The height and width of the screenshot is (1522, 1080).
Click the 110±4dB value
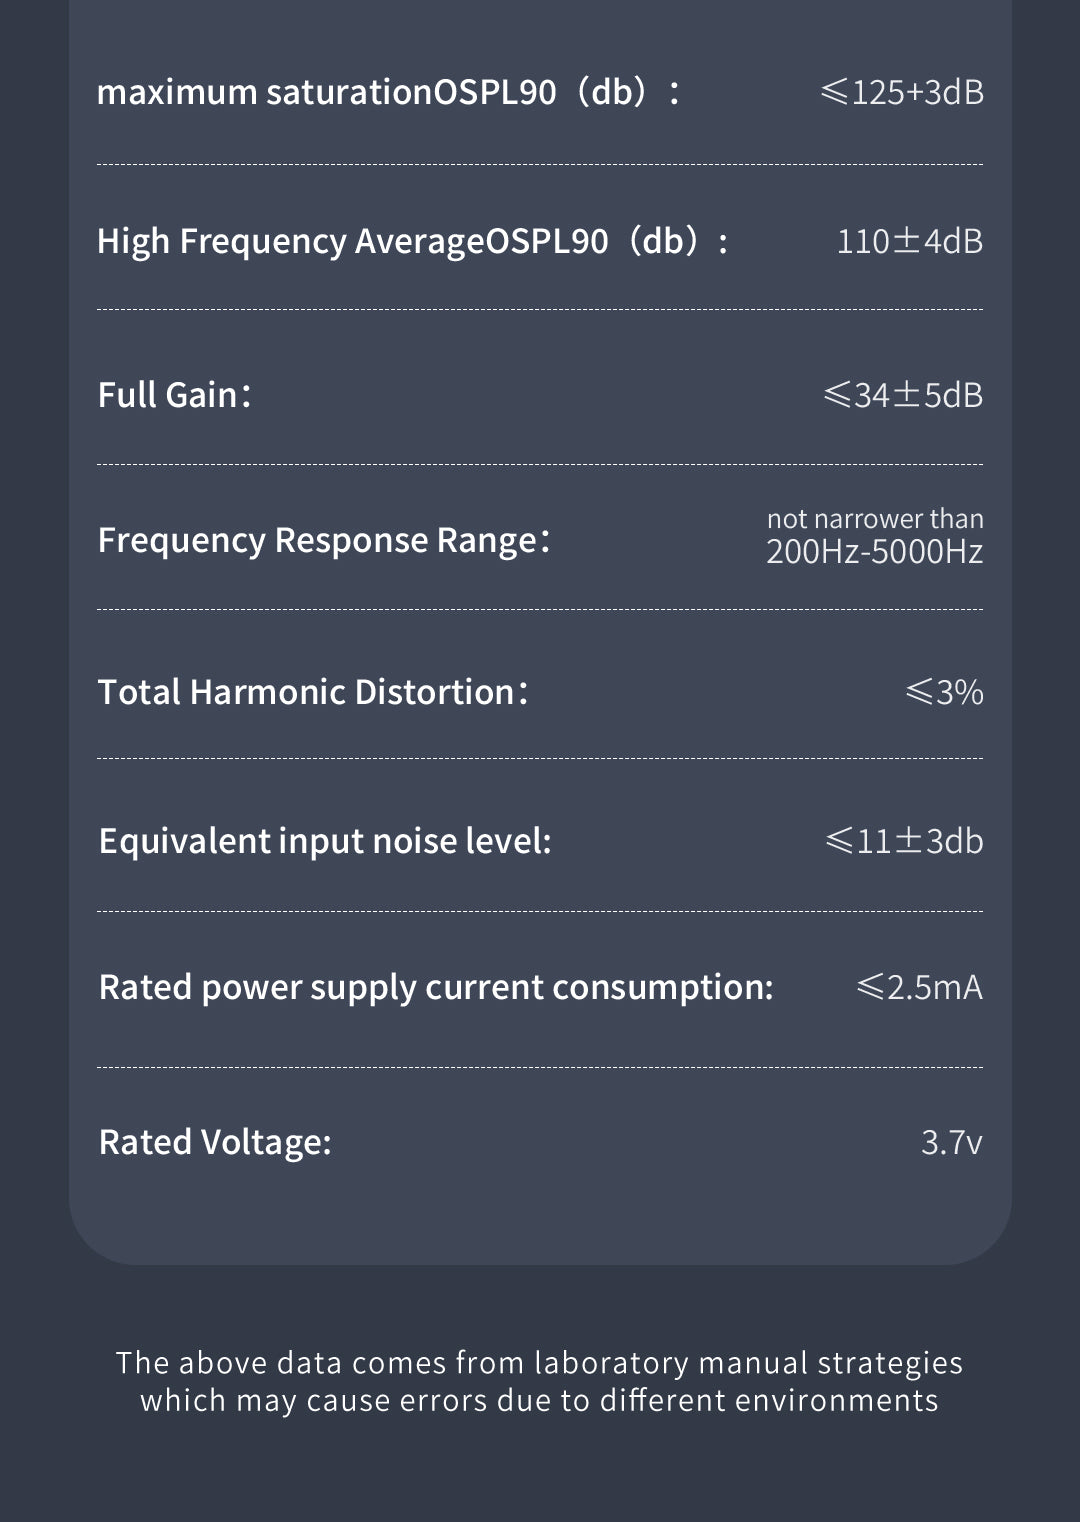909,241
